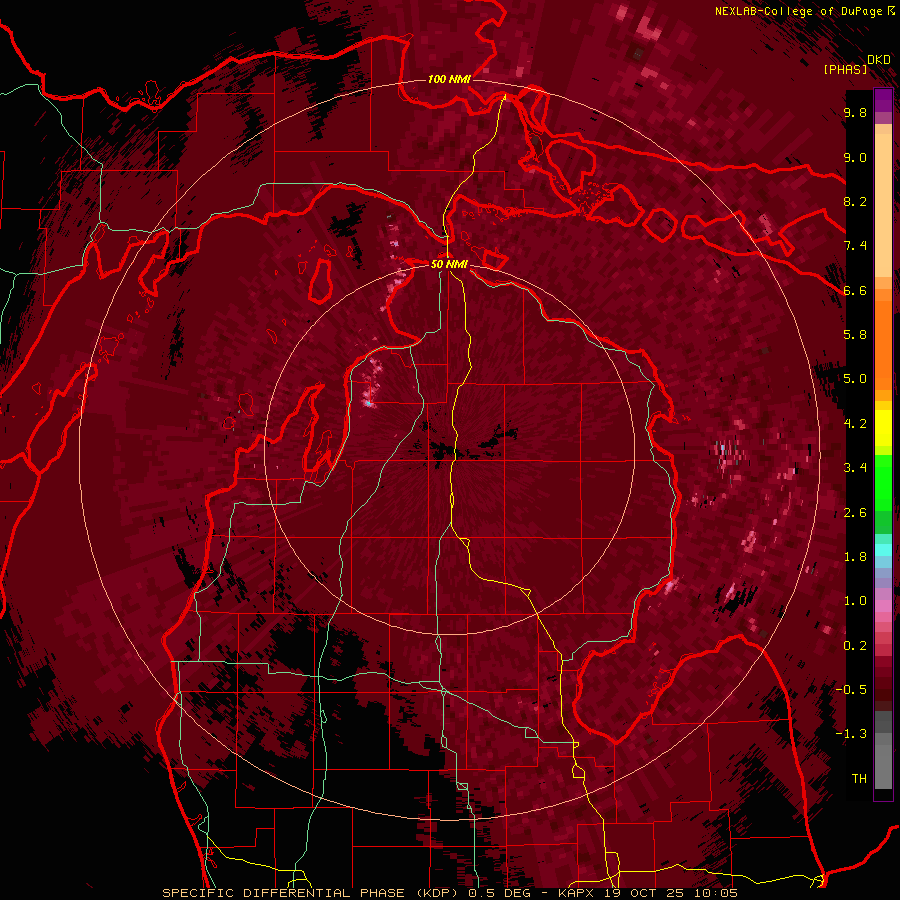Click the NEXLAB-College of DuPage label
Viewport: 900px width, 900px height.
pyautogui.click(x=798, y=11)
